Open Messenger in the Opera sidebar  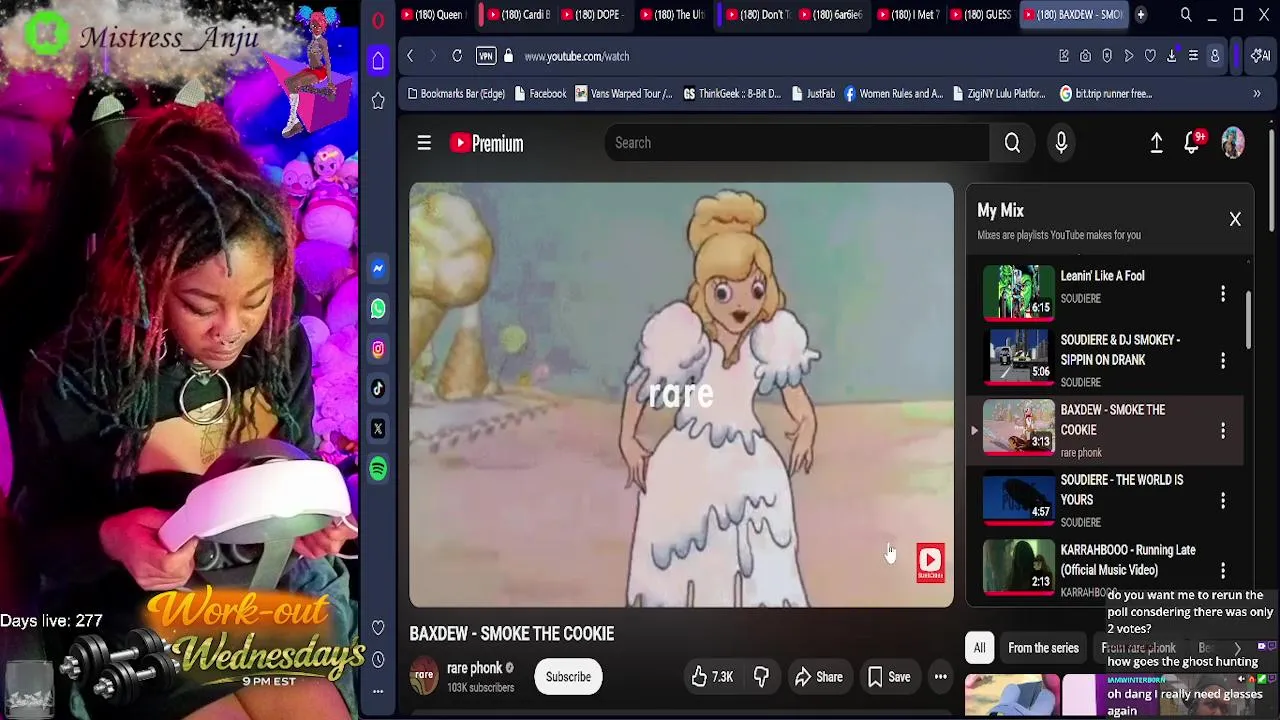tap(378, 268)
